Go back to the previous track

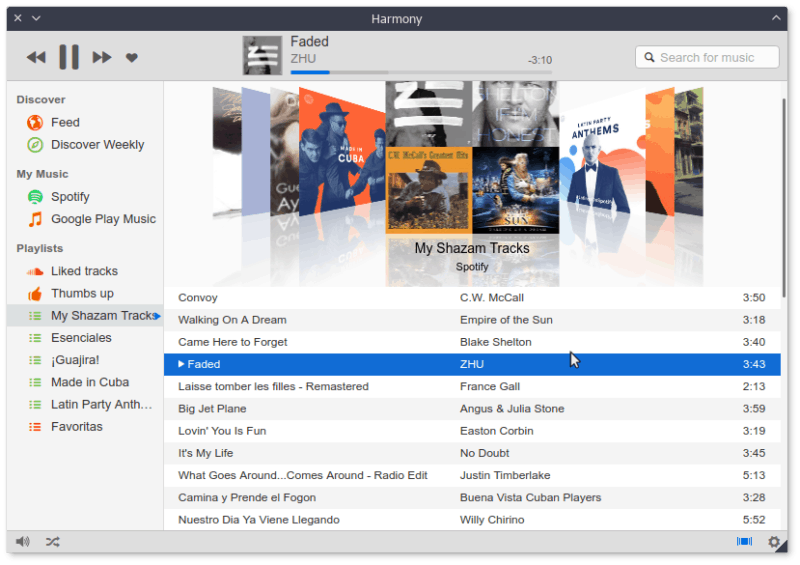[x=36, y=58]
